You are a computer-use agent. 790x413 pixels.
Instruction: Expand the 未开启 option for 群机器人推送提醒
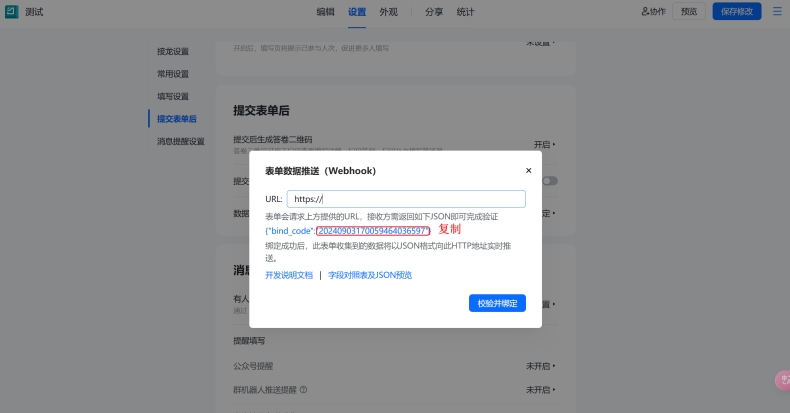click(541, 390)
